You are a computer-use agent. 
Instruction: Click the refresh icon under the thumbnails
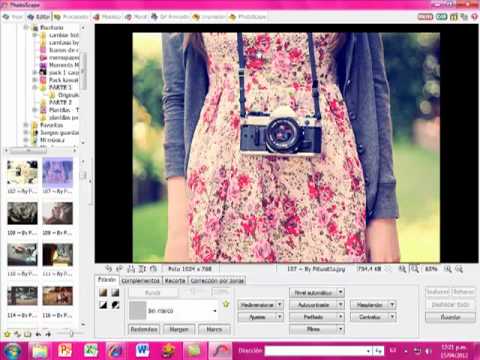17,334
